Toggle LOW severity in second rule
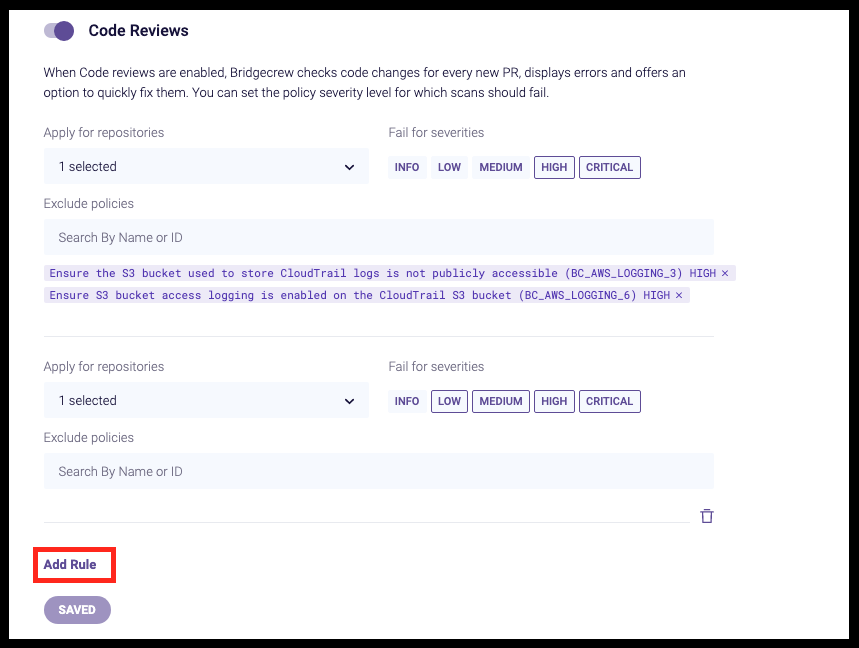The image size is (859, 648). click(449, 401)
